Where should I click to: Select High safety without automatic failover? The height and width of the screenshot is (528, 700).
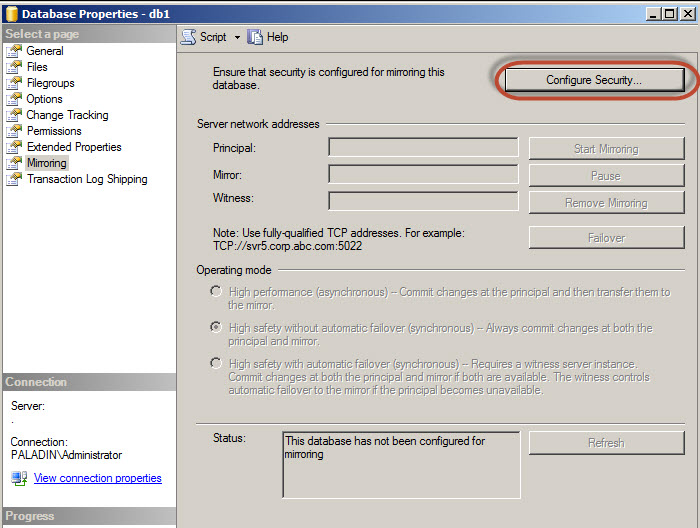coord(216,328)
